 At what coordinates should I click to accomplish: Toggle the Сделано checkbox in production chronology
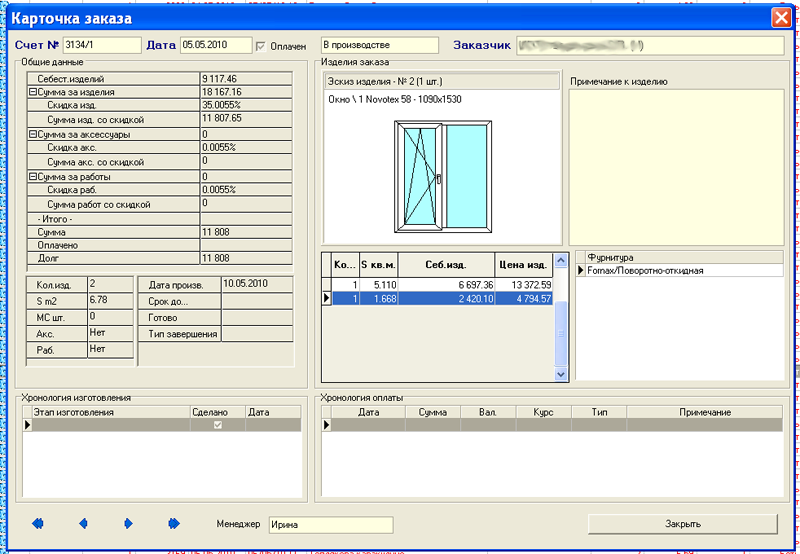[x=217, y=425]
